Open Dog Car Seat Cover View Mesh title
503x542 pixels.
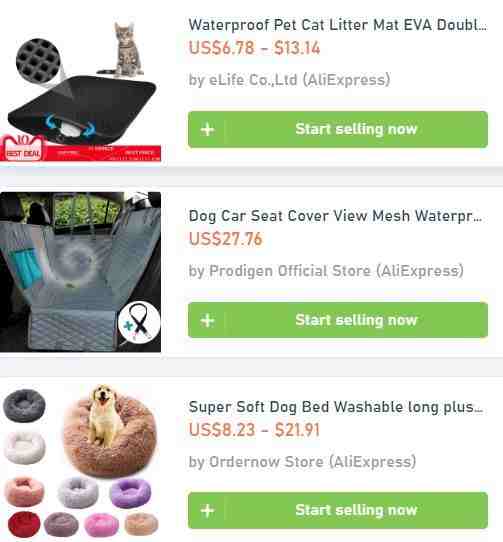tap(335, 216)
